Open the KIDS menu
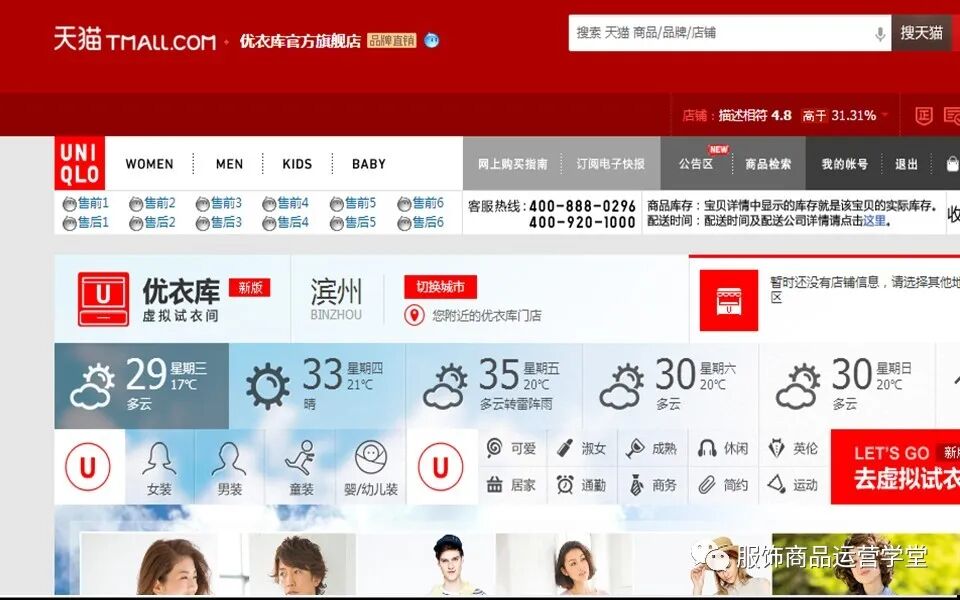Viewport: 960px width, 600px height. (x=297, y=164)
